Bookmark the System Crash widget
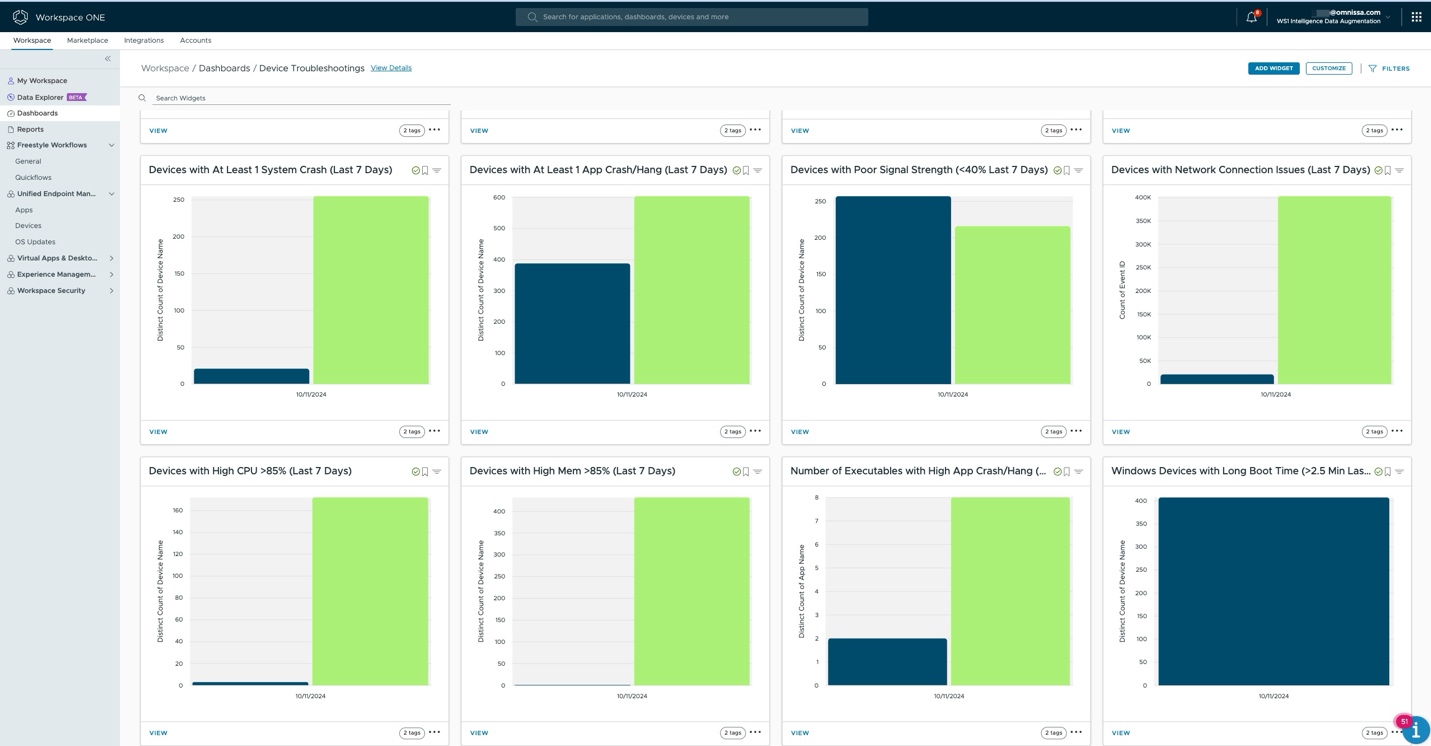The image size is (1431, 746). (425, 171)
